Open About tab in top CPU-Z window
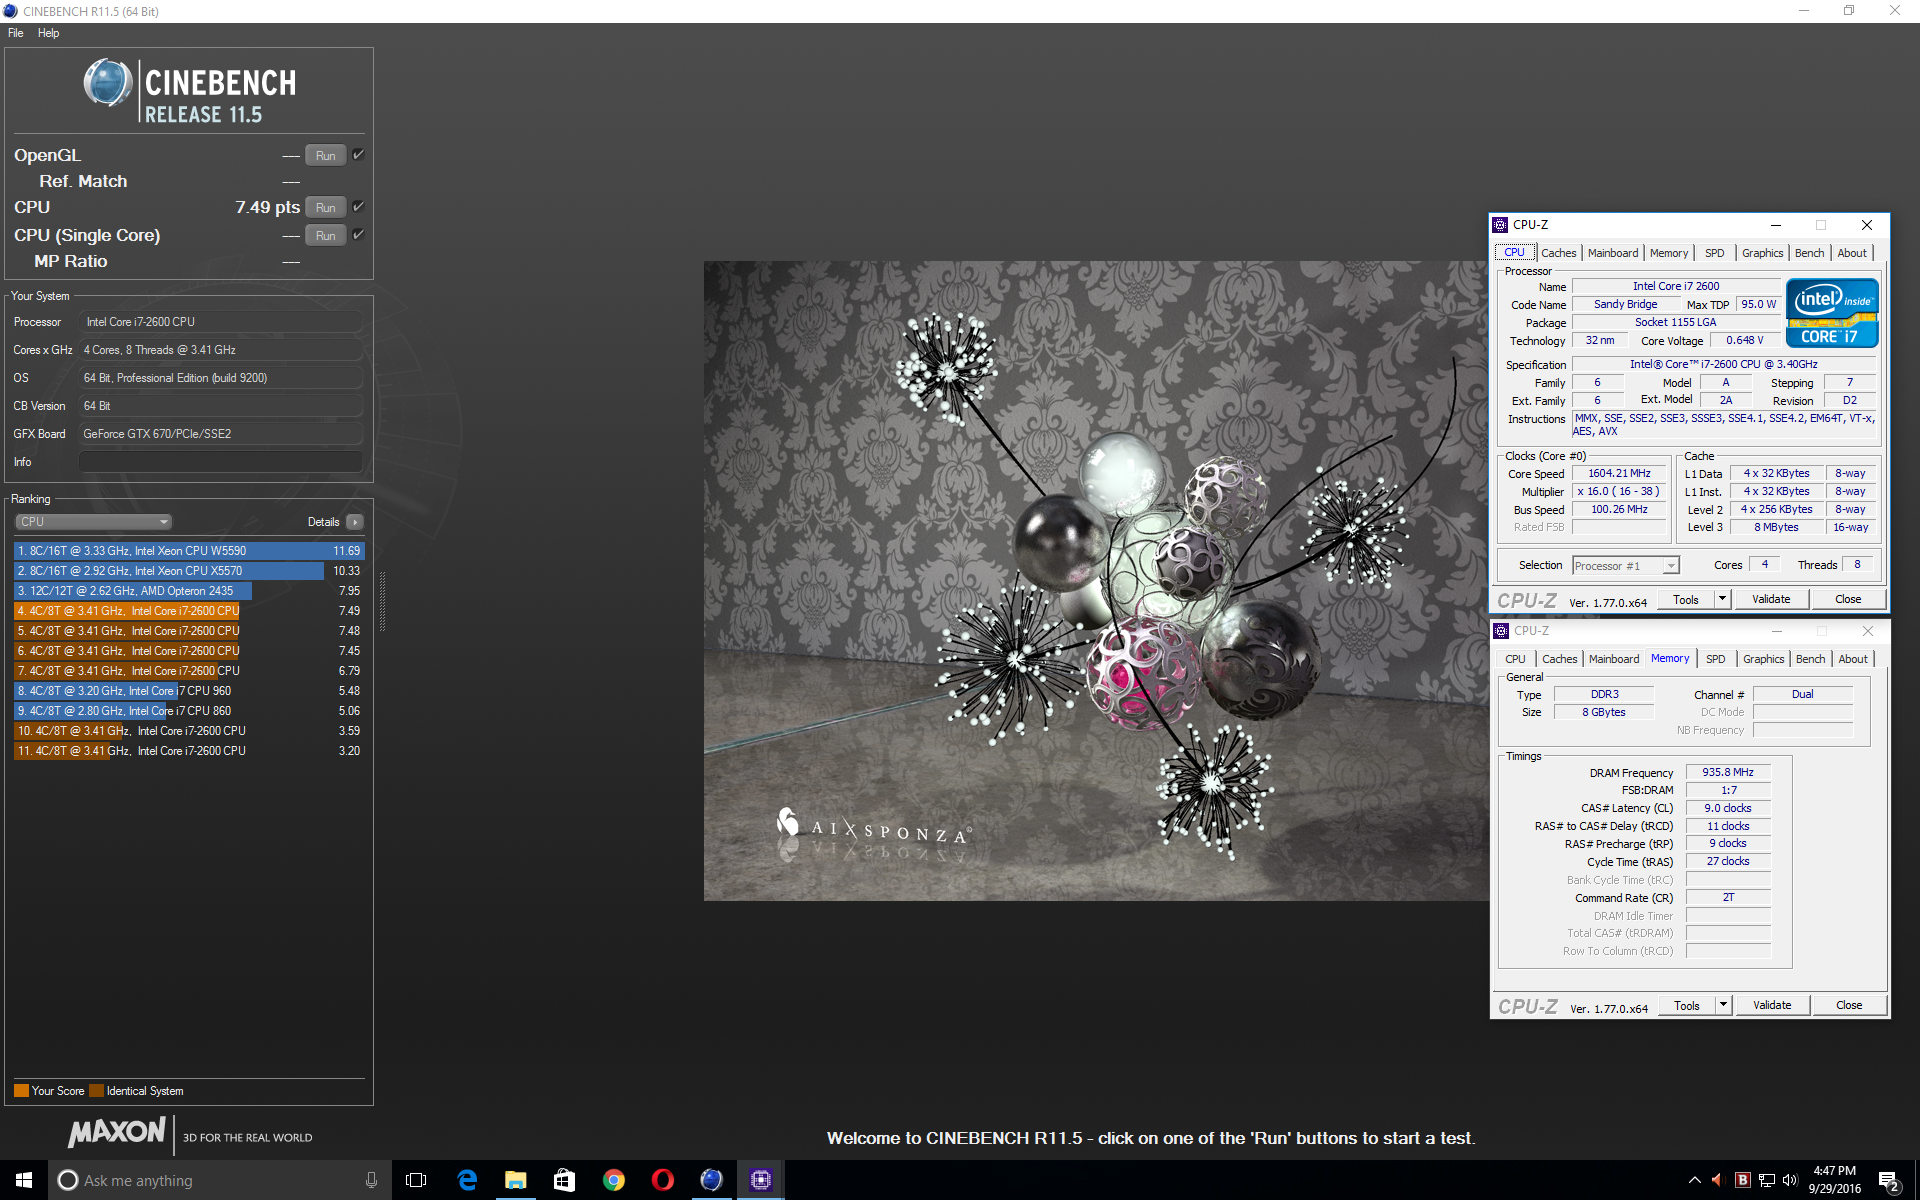 coord(1852,253)
